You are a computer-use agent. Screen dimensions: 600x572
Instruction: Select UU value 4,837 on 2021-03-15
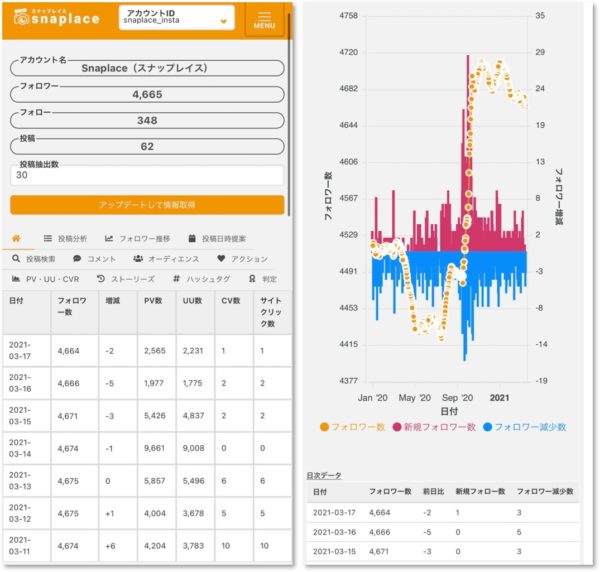pyautogui.click(x=193, y=416)
